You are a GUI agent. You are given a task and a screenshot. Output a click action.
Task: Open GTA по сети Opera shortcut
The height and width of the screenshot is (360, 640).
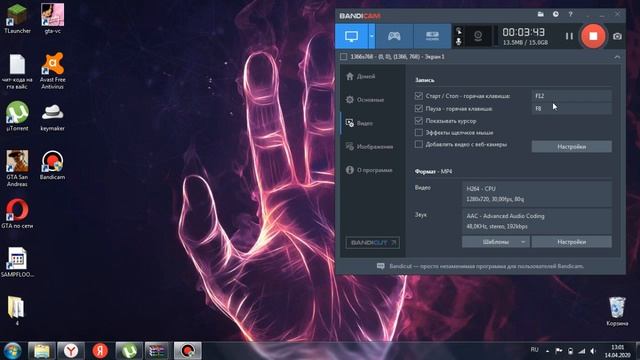(17, 213)
